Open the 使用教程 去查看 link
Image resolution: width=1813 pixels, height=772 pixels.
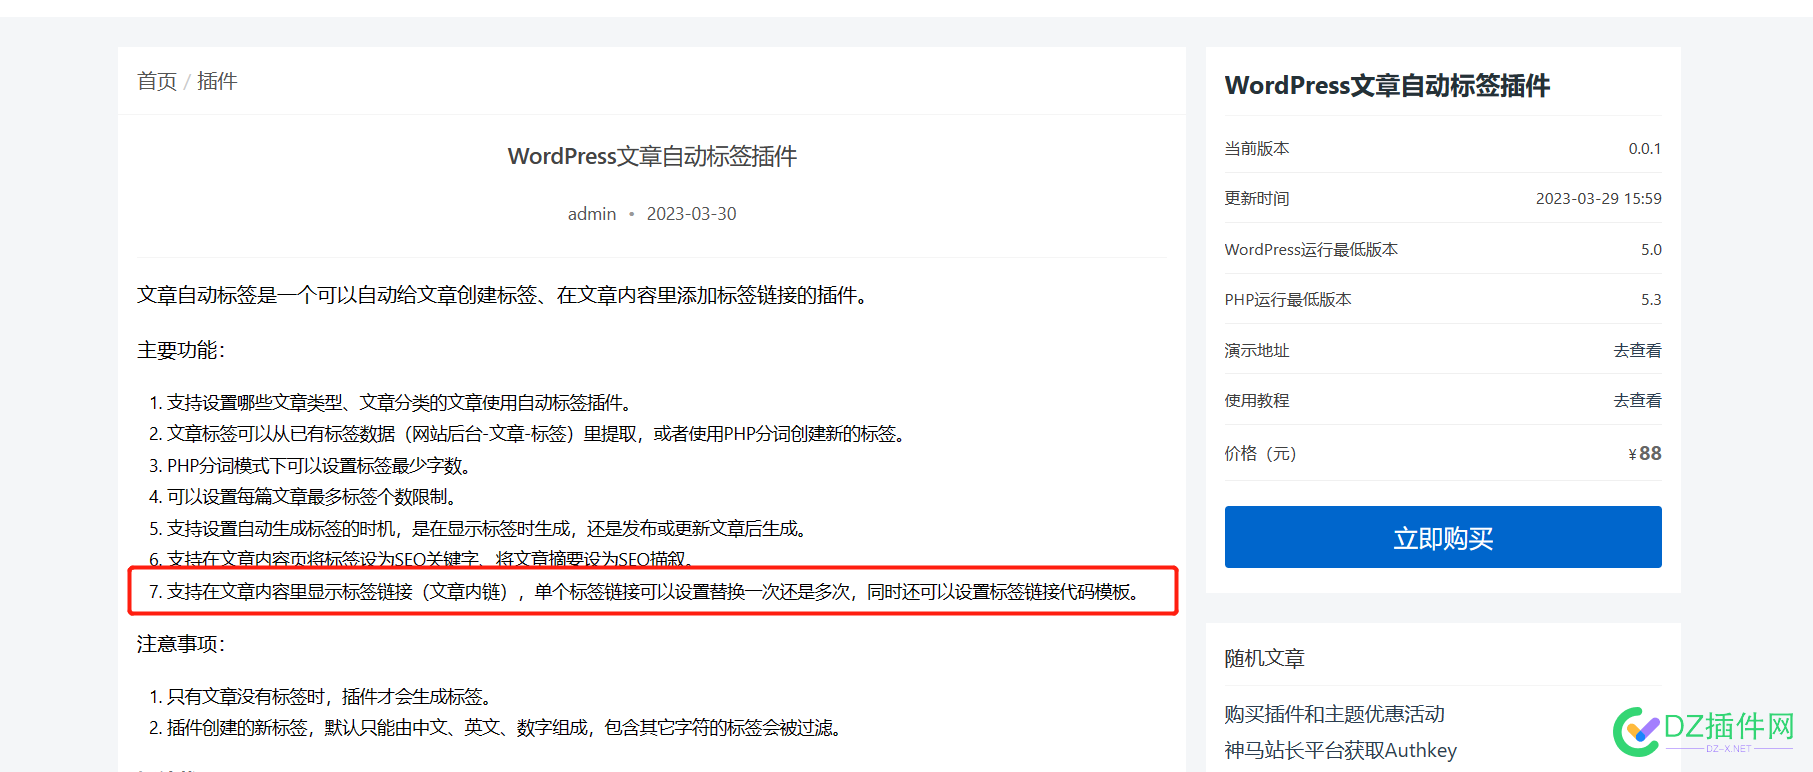click(1637, 400)
